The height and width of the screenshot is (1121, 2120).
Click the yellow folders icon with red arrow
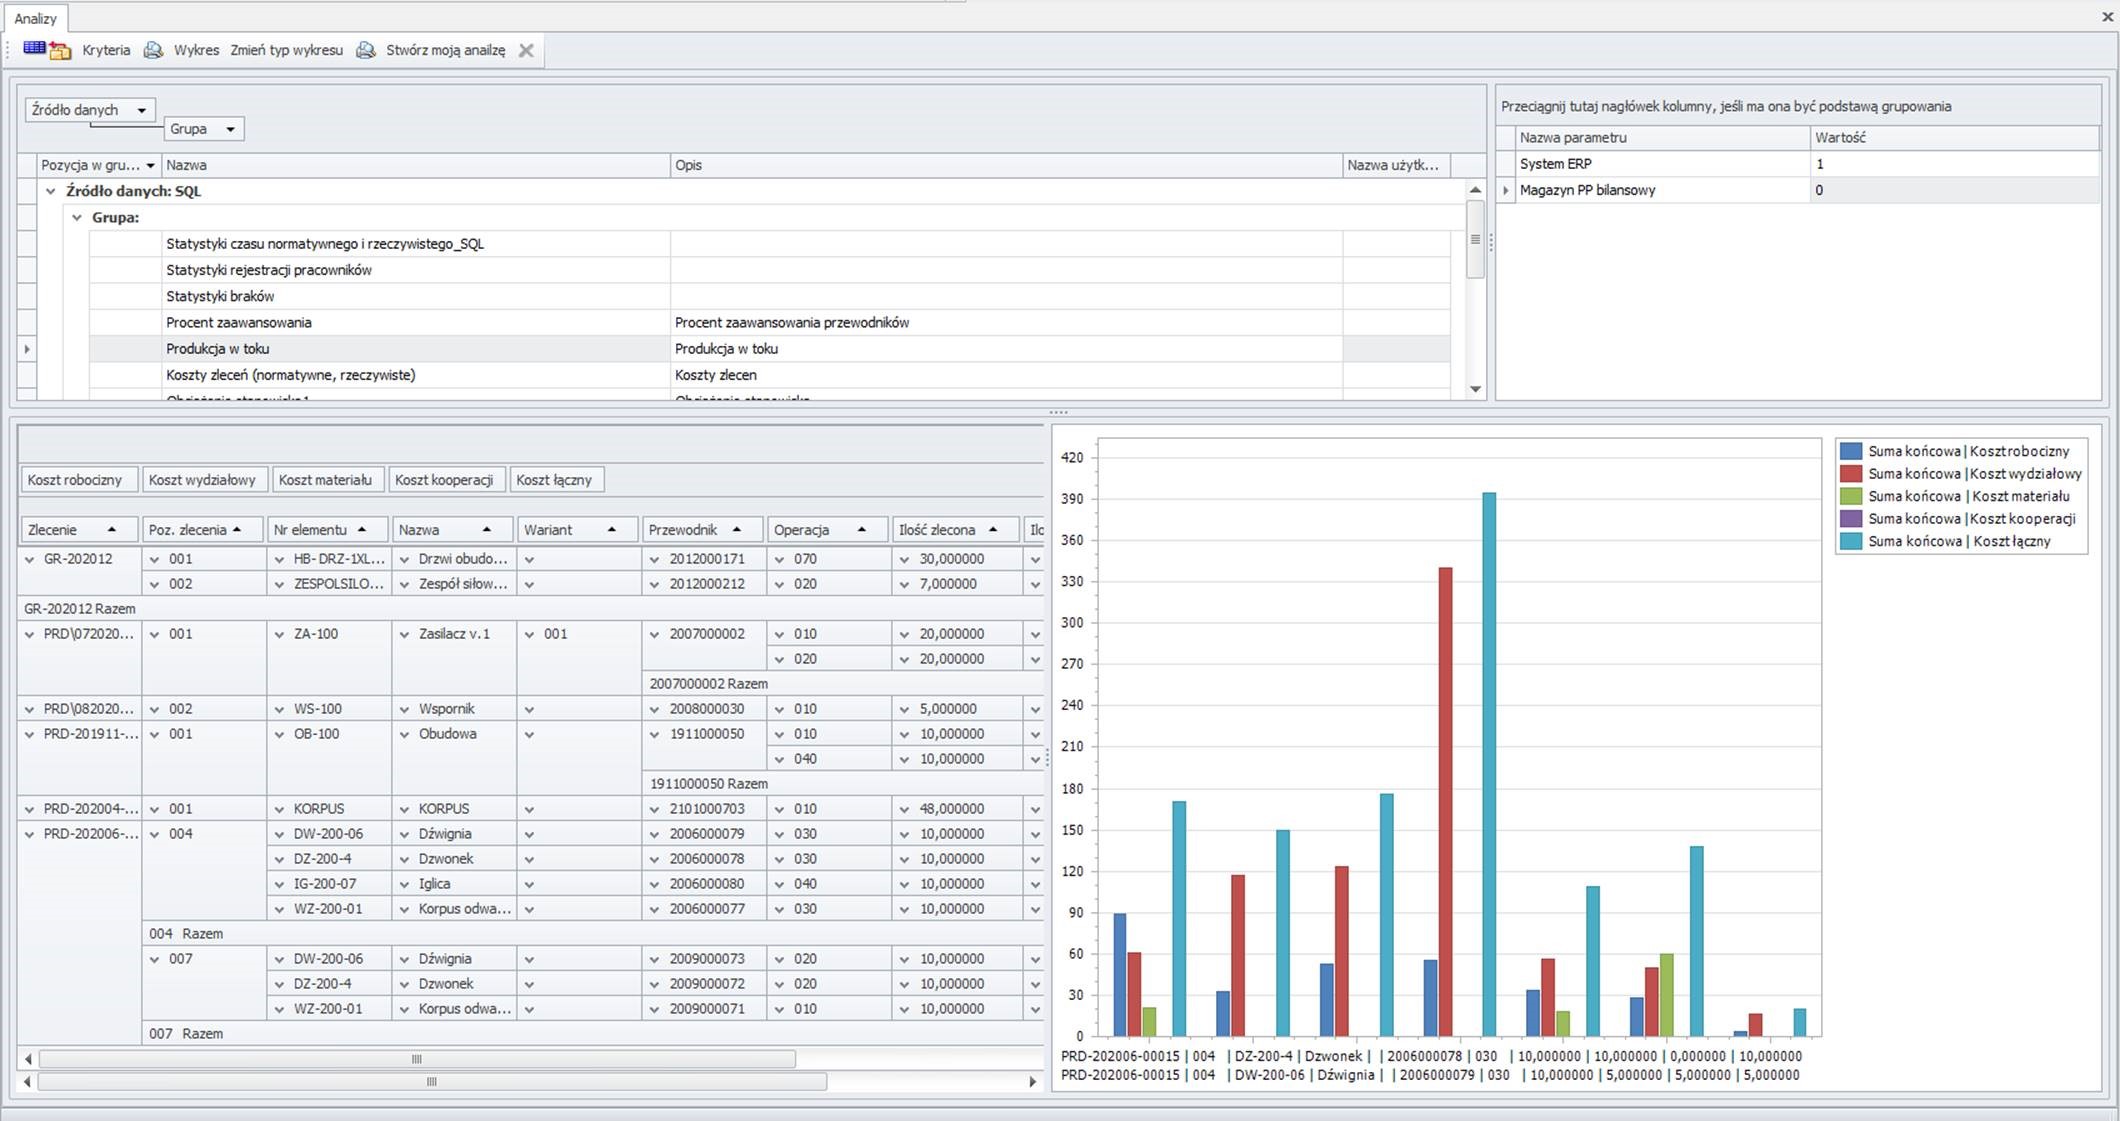pos(60,51)
